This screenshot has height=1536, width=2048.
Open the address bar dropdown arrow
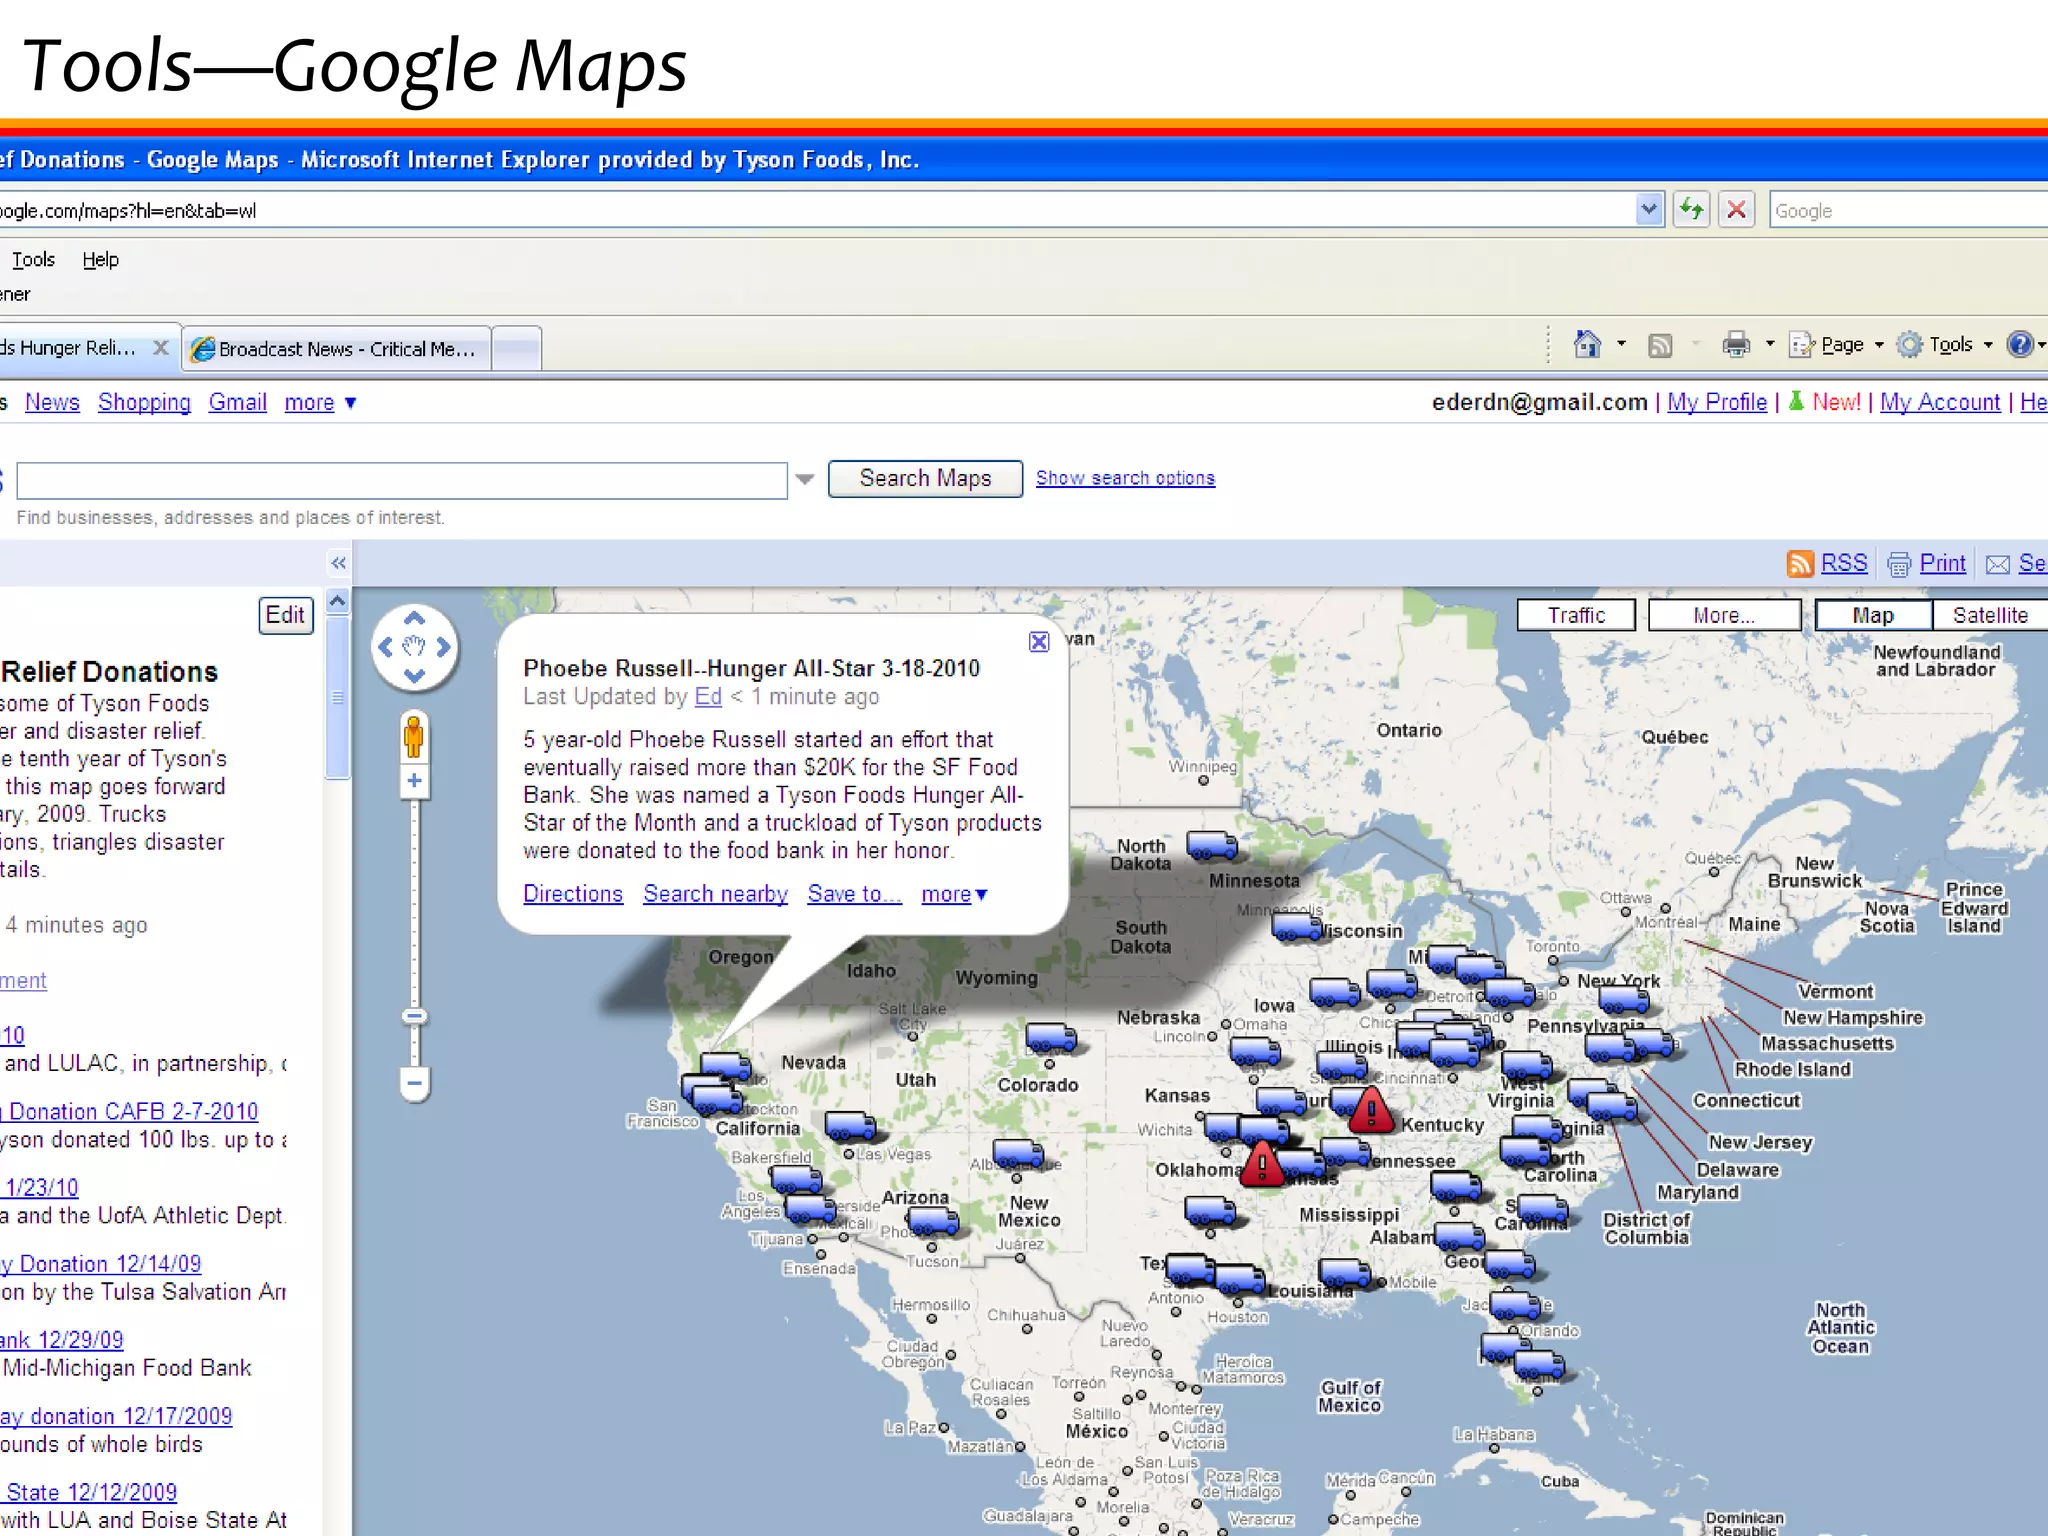[1649, 210]
